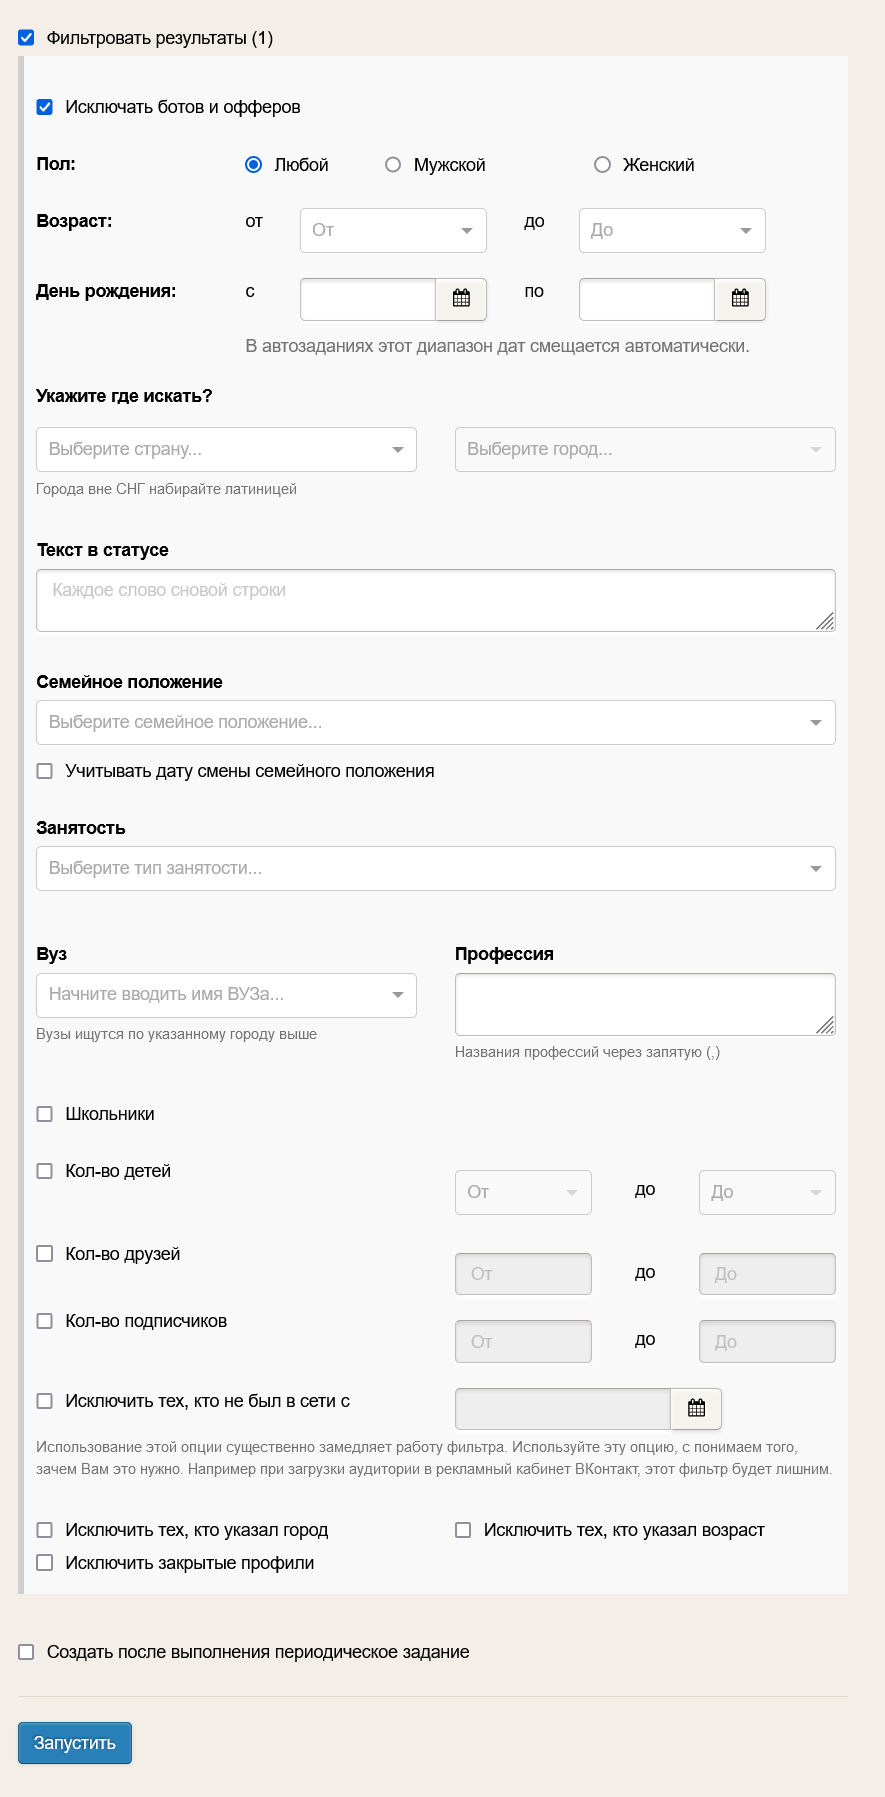Image resolution: width=885 pixels, height=1797 pixels.
Task: Click the "Профессия" text area
Action: [x=644, y=1004]
